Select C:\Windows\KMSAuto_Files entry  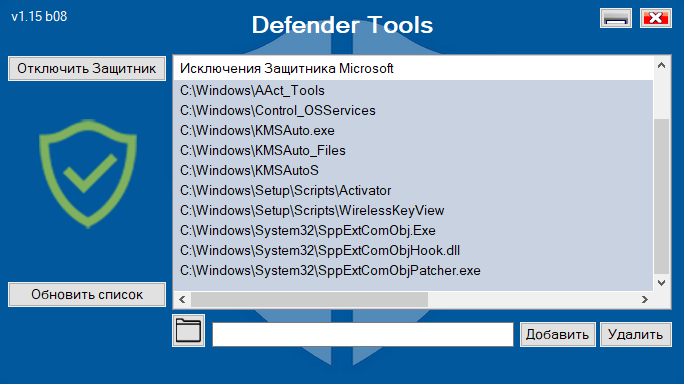click(413, 151)
